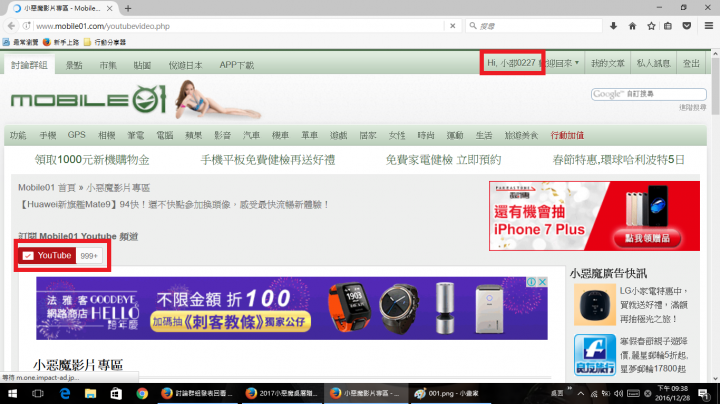This screenshot has height=404, width=720.
Task: Open File Explorer from the taskbar
Action: click(x=90, y=393)
